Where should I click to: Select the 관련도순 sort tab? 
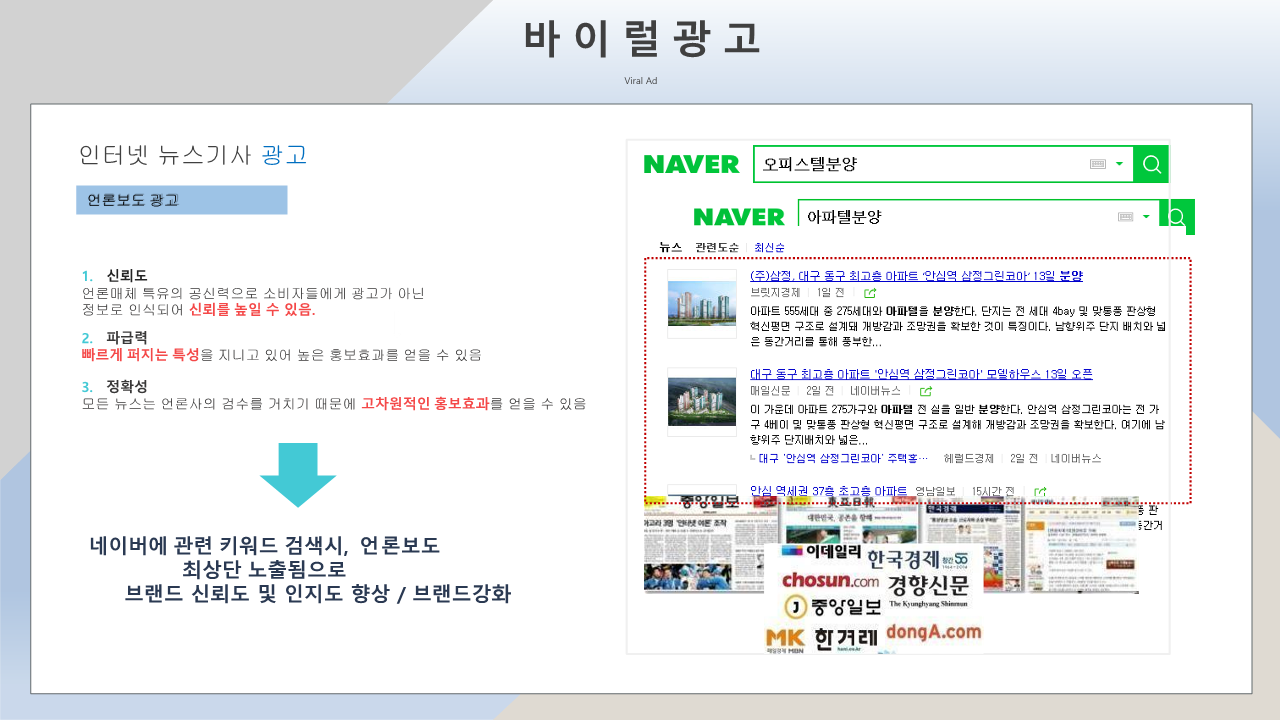(717, 247)
